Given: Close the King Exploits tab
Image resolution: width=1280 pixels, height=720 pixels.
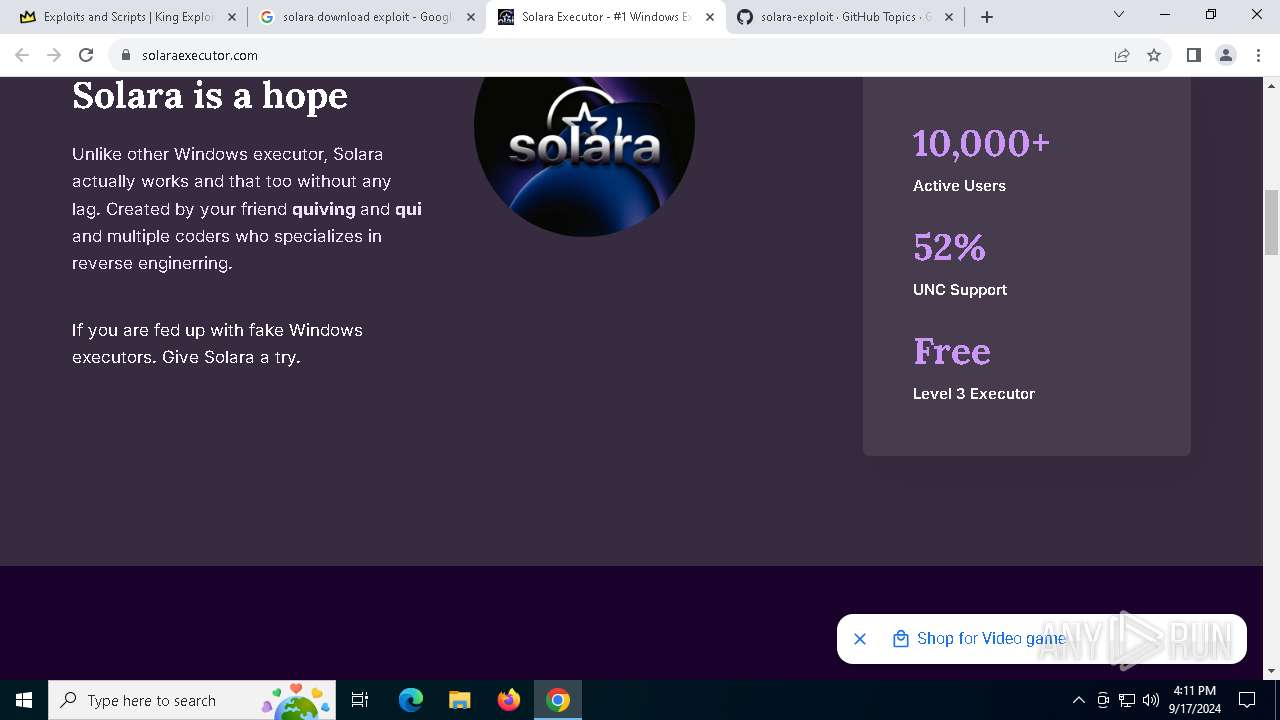Looking at the screenshot, I should 232,17.
